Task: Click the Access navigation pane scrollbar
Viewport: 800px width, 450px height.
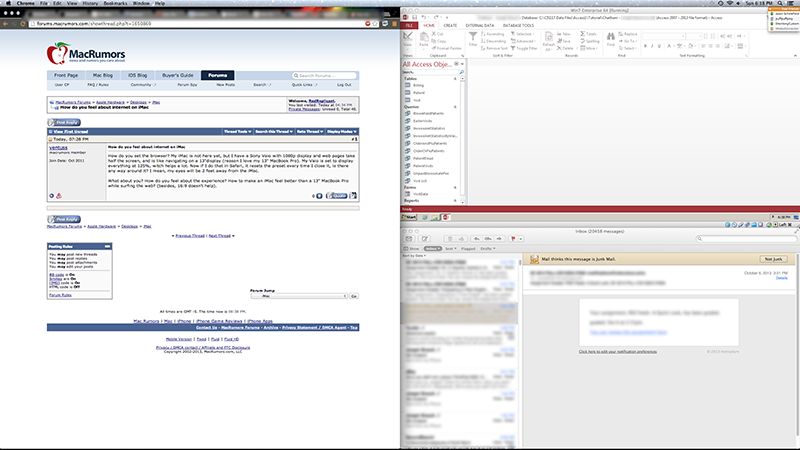Action: (x=462, y=138)
